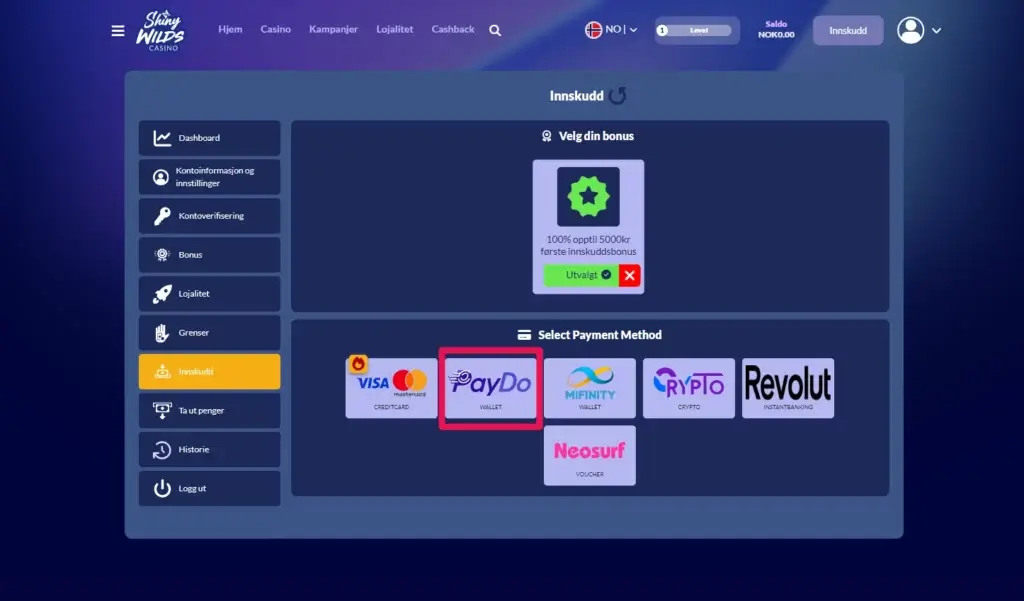Open the Casino navigation item
The image size is (1024, 601).
pos(276,29)
